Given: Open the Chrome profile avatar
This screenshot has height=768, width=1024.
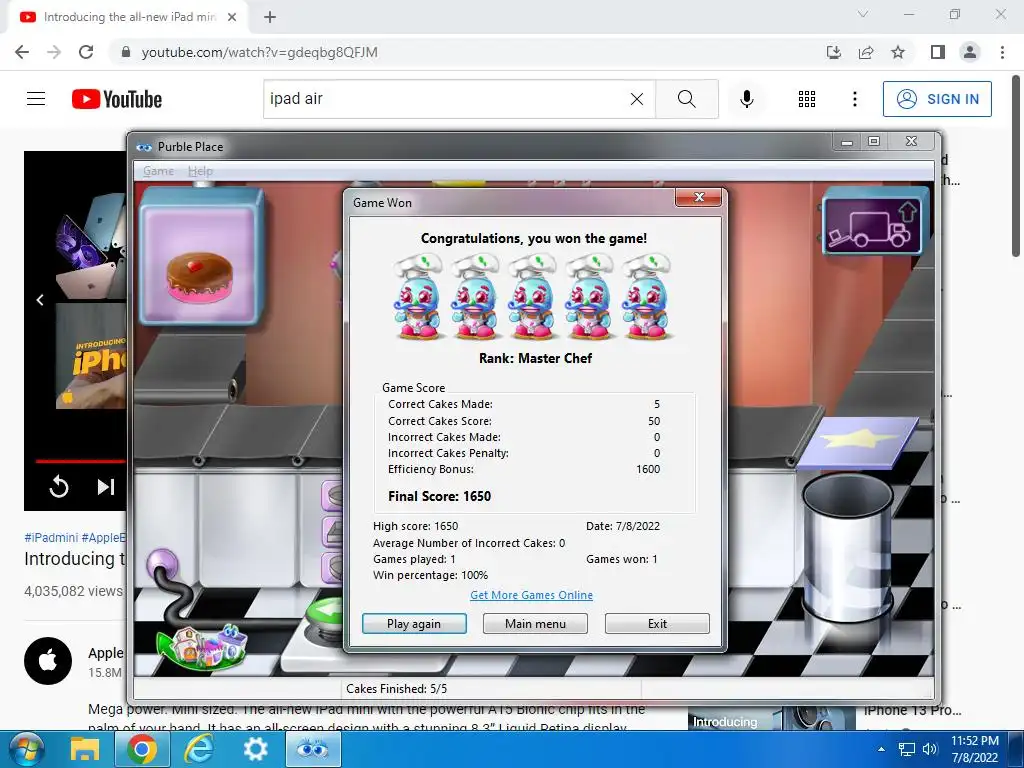Looking at the screenshot, I should (970, 52).
